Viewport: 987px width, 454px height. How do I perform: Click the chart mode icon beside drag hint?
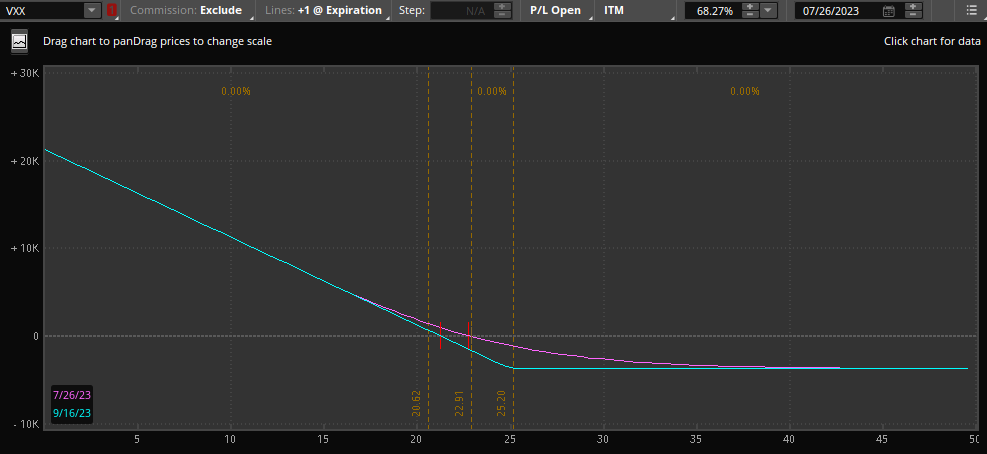coord(19,42)
